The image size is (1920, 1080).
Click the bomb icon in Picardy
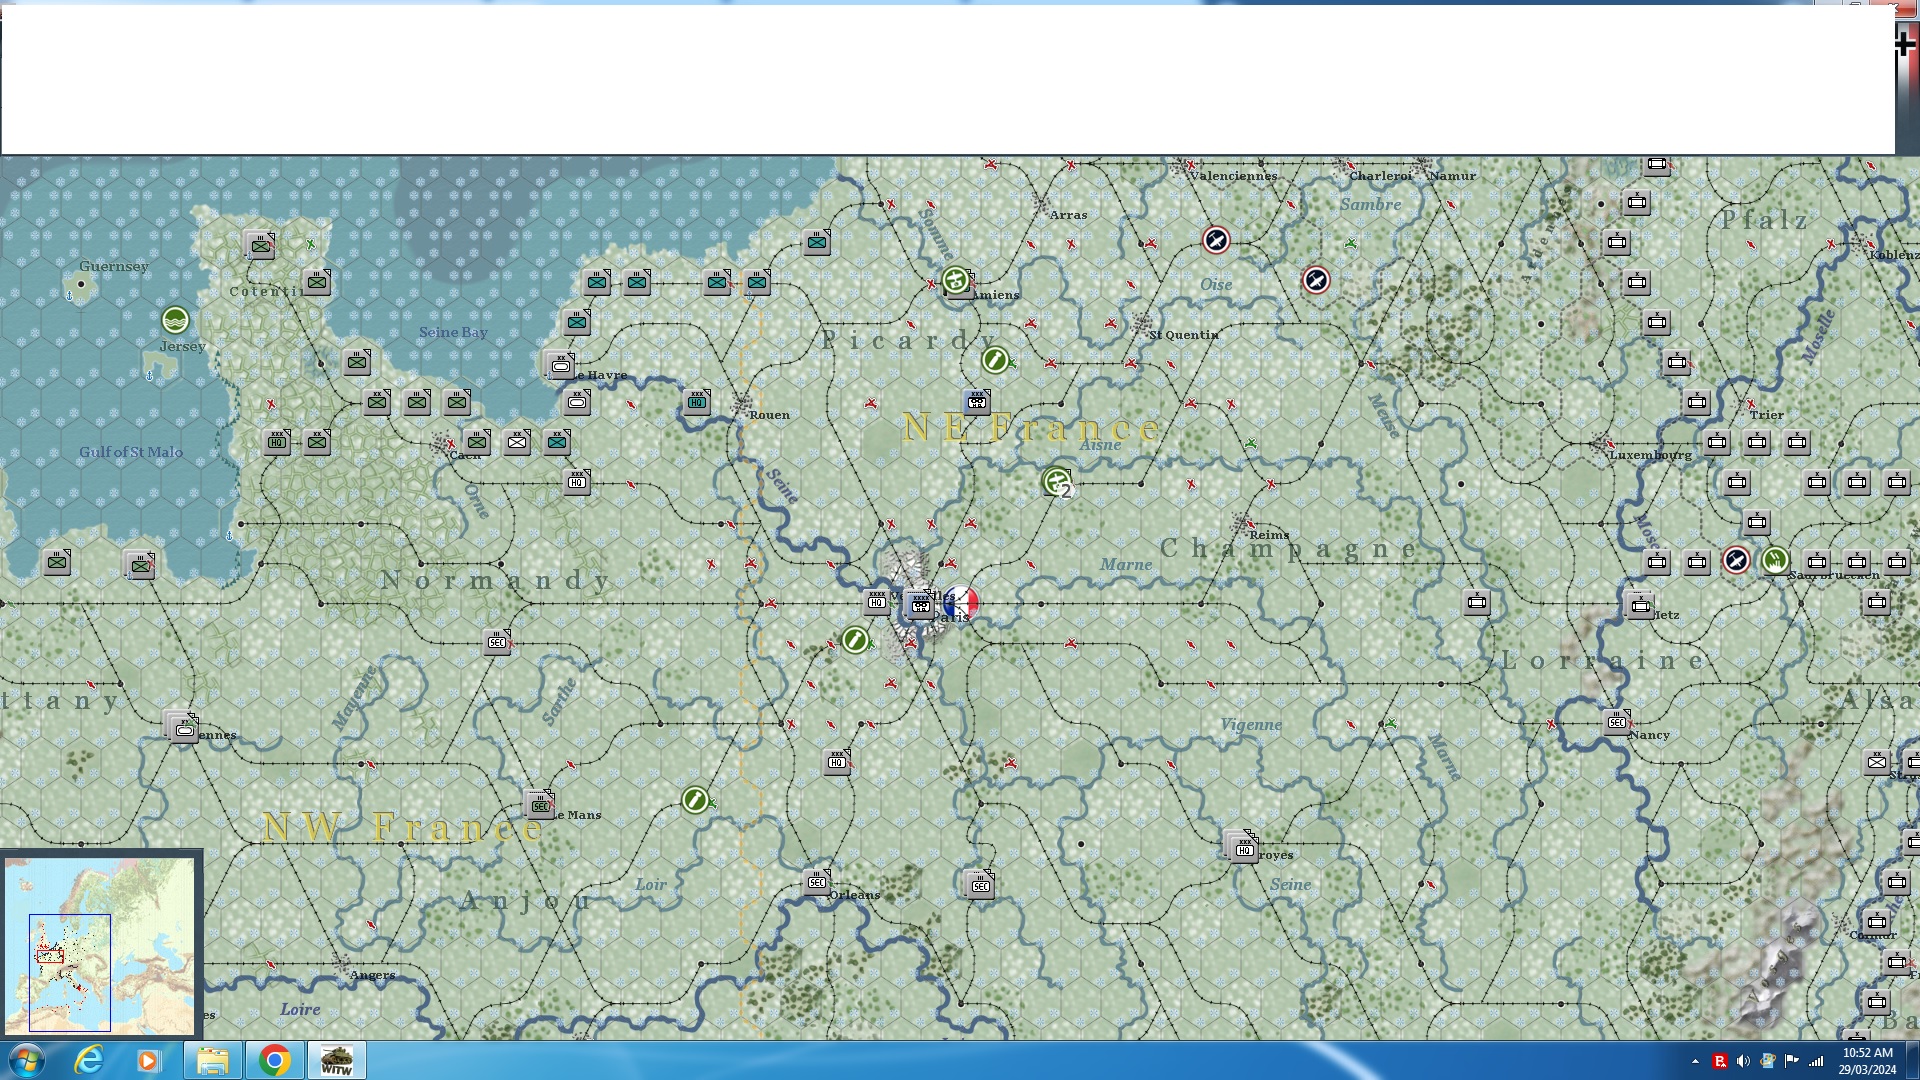[995, 360]
